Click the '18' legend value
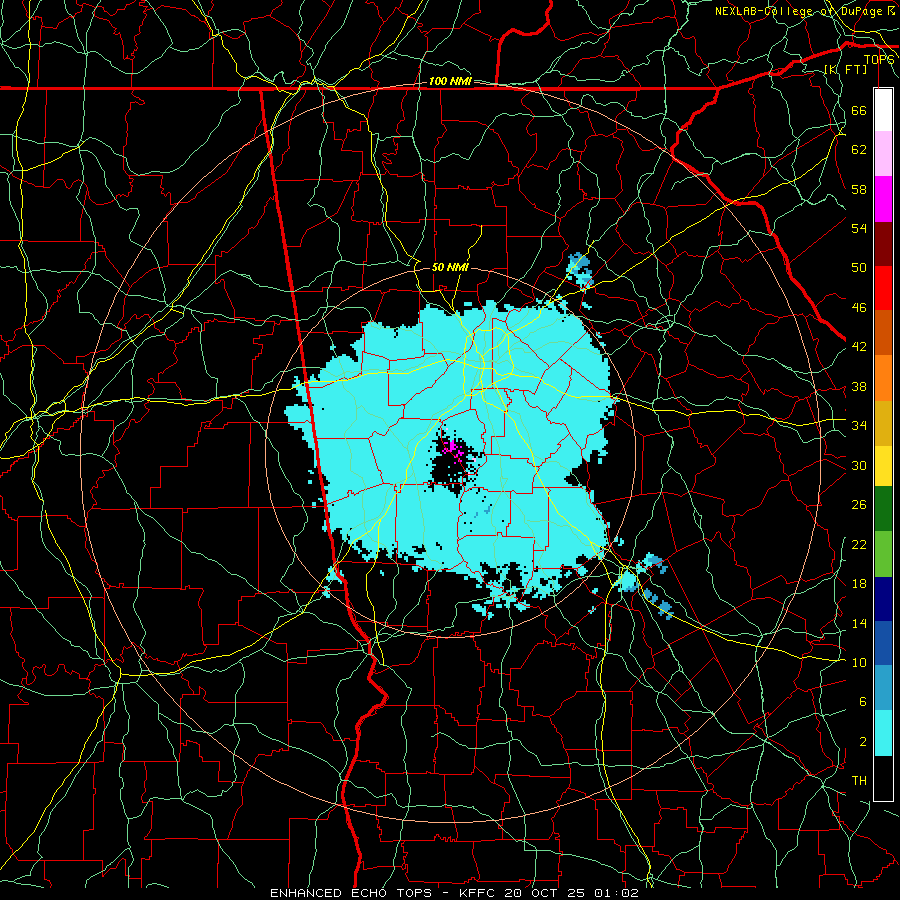 tap(859, 584)
